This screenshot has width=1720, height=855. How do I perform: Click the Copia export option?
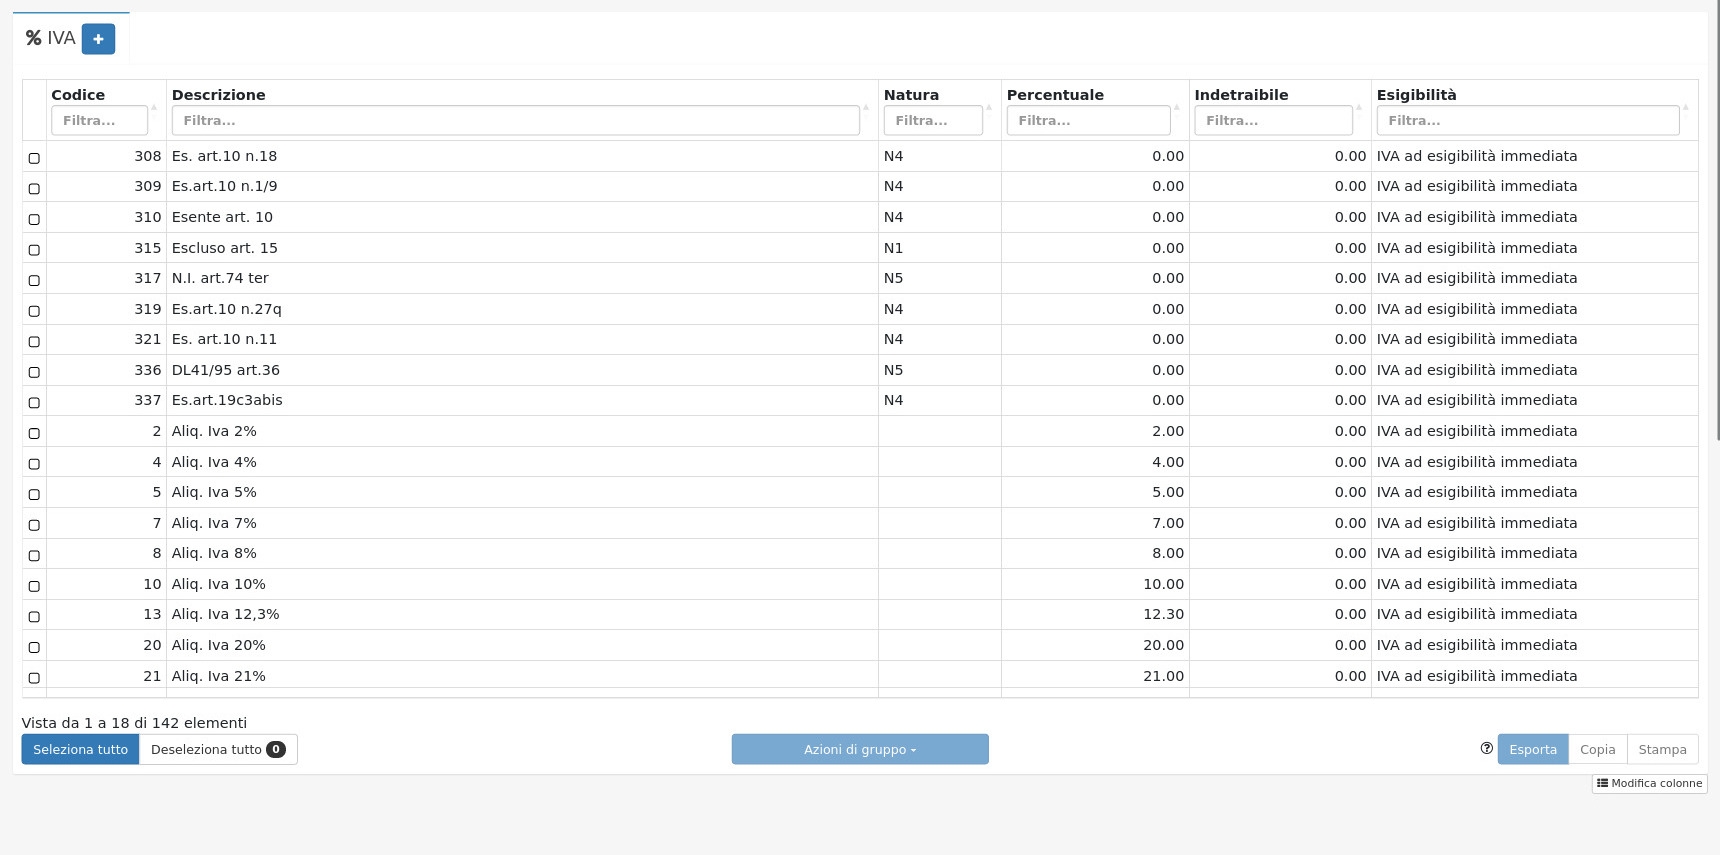click(x=1597, y=749)
